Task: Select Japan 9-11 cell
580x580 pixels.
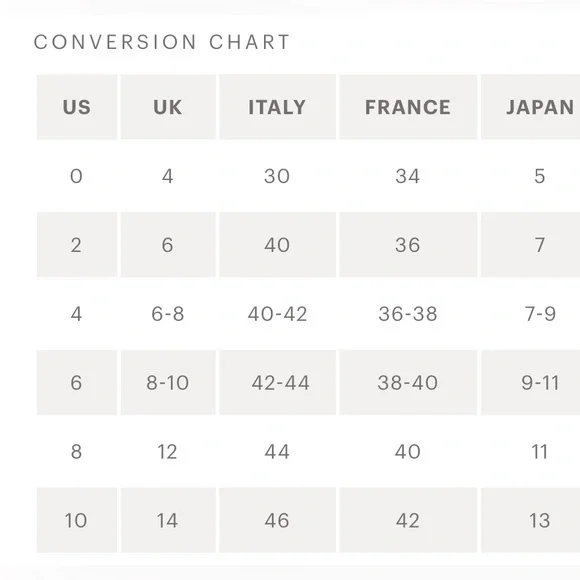Action: click(x=531, y=382)
